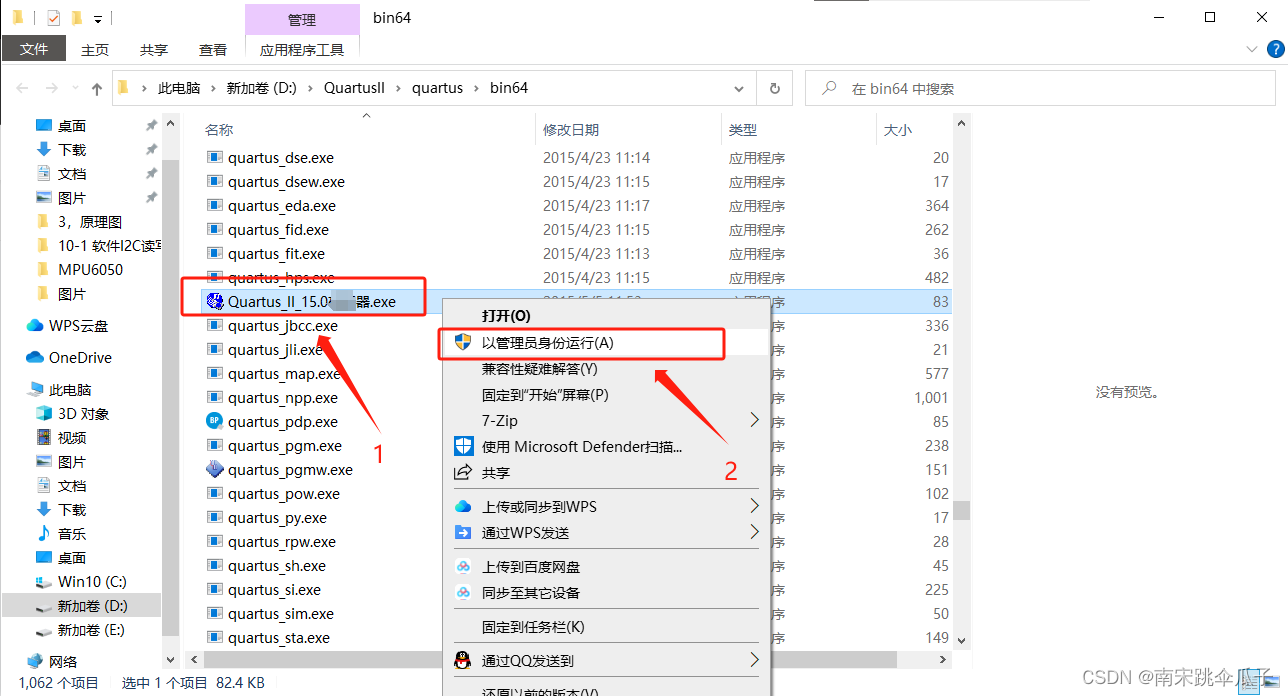Open Downloads in quick access
The height and width of the screenshot is (696, 1288).
tap(72, 149)
